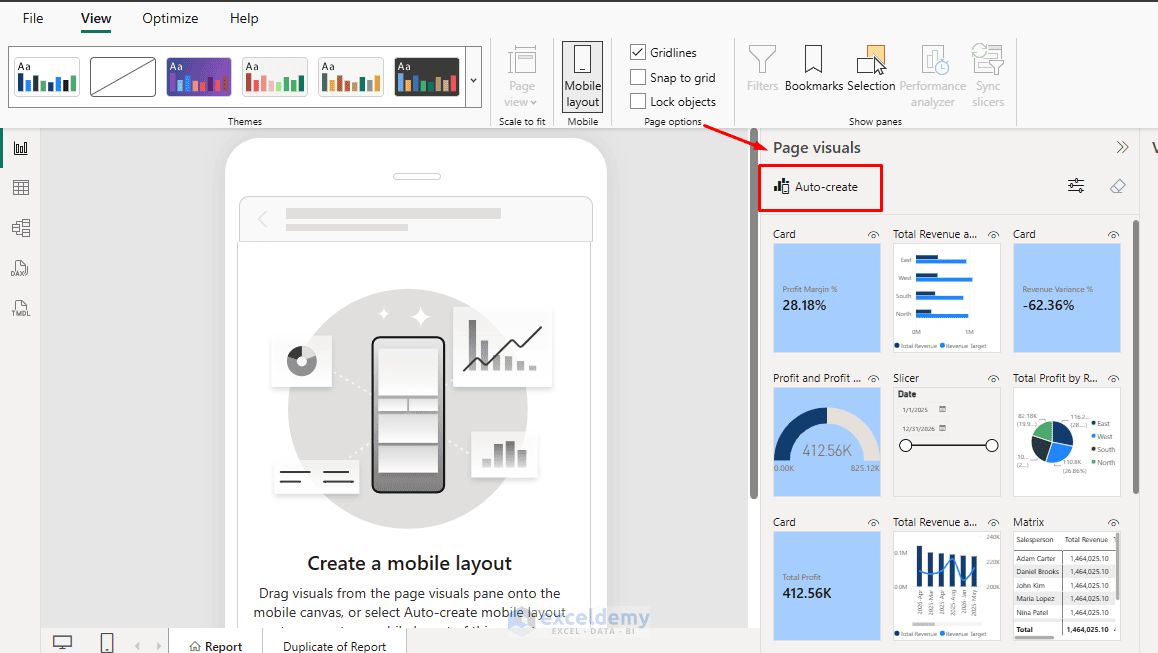Click the Filters pane icon
Screen dimensions: 1158x653
[x=762, y=68]
